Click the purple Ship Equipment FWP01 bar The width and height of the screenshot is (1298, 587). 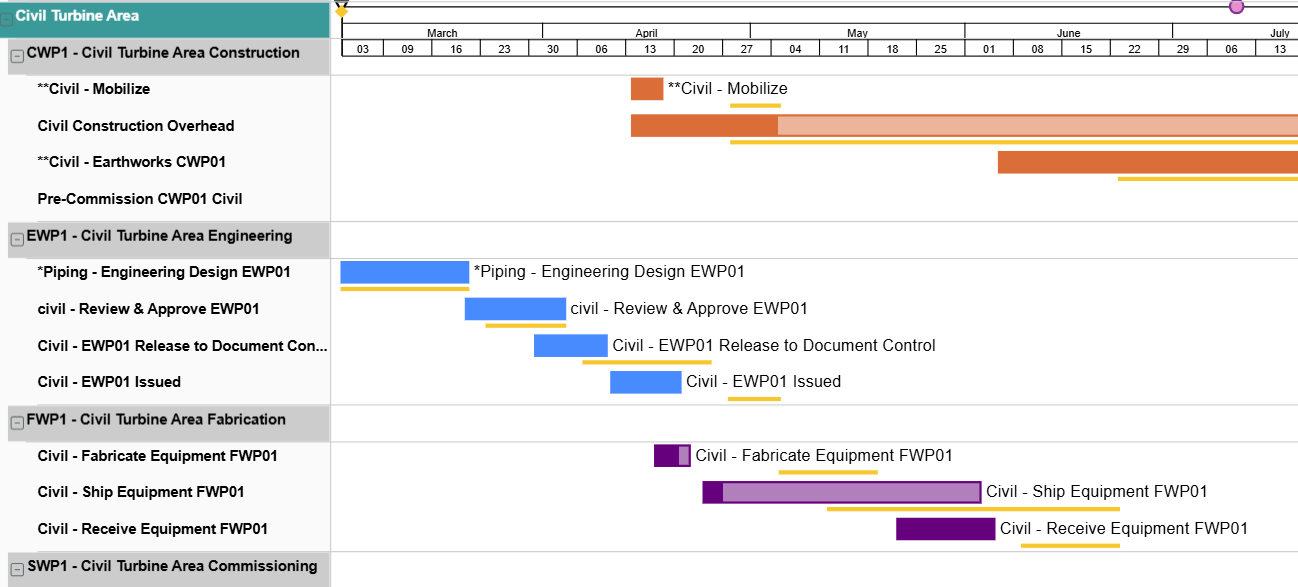[841, 492]
